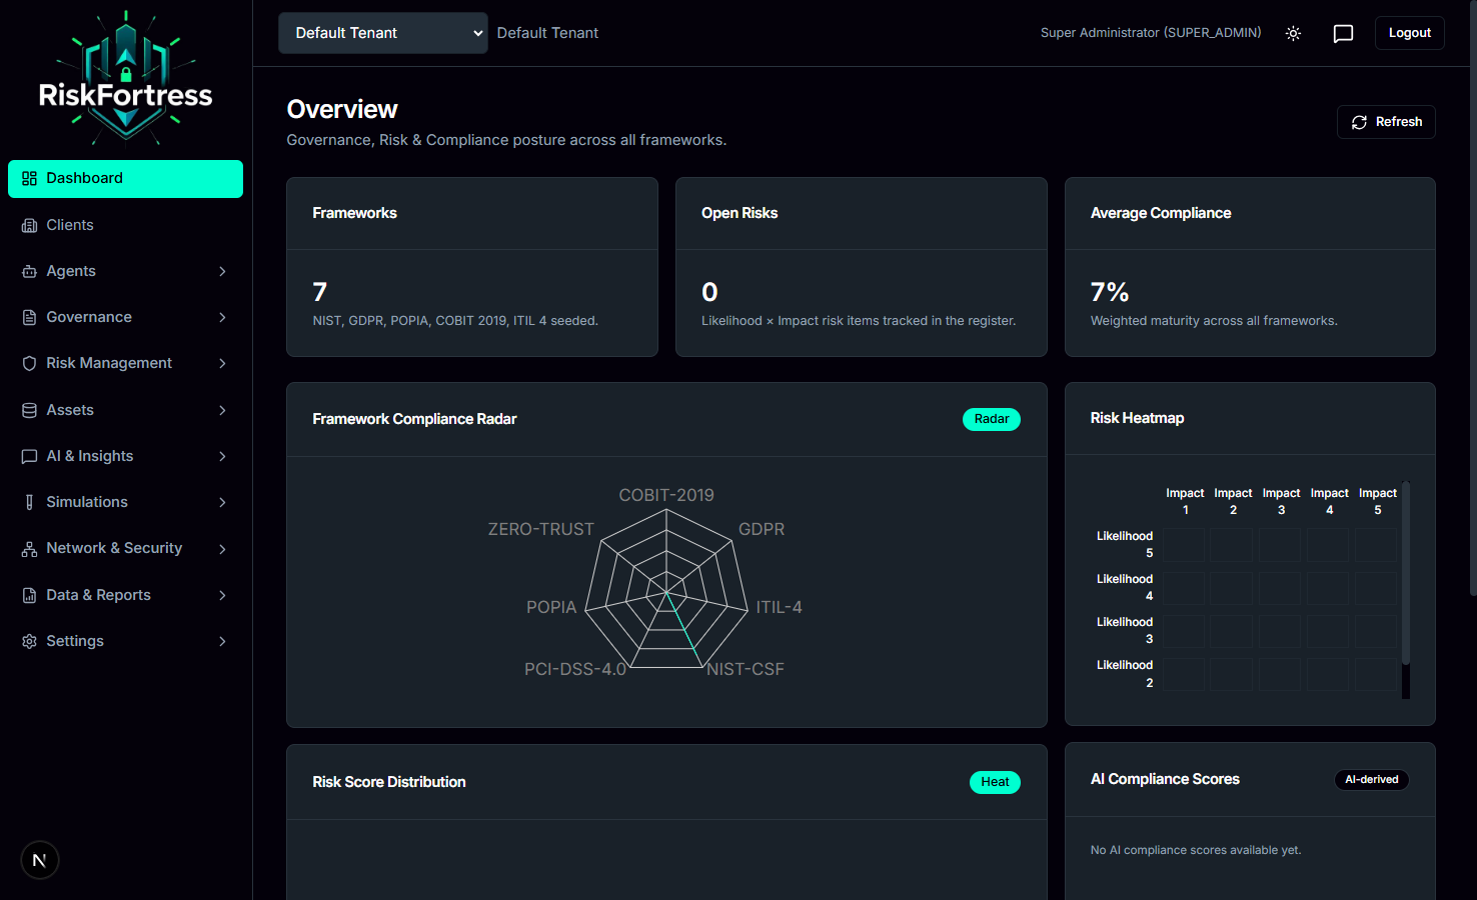Screen dimensions: 1477x900
Task: Click the Settings gear icon
Action: (x=29, y=641)
